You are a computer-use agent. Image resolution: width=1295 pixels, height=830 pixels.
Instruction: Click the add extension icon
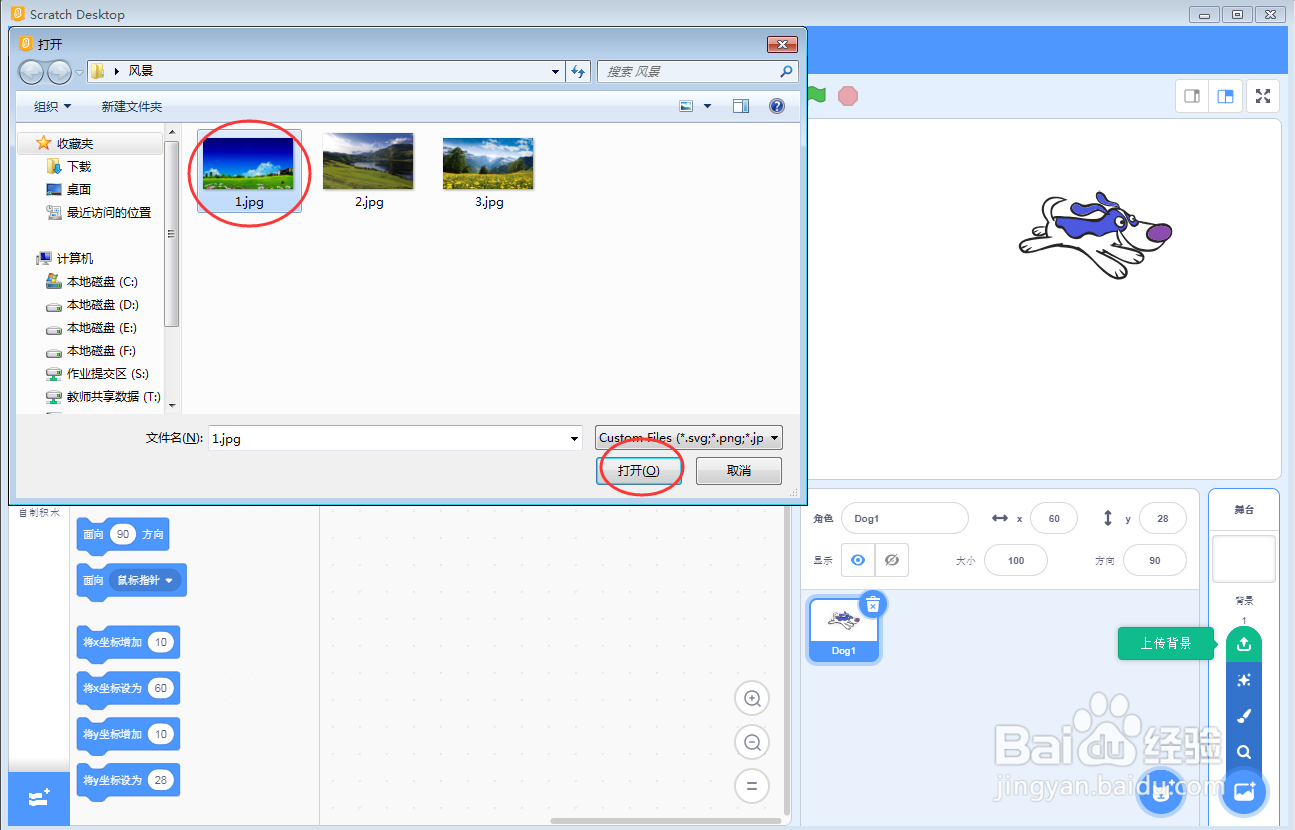pyautogui.click(x=39, y=798)
